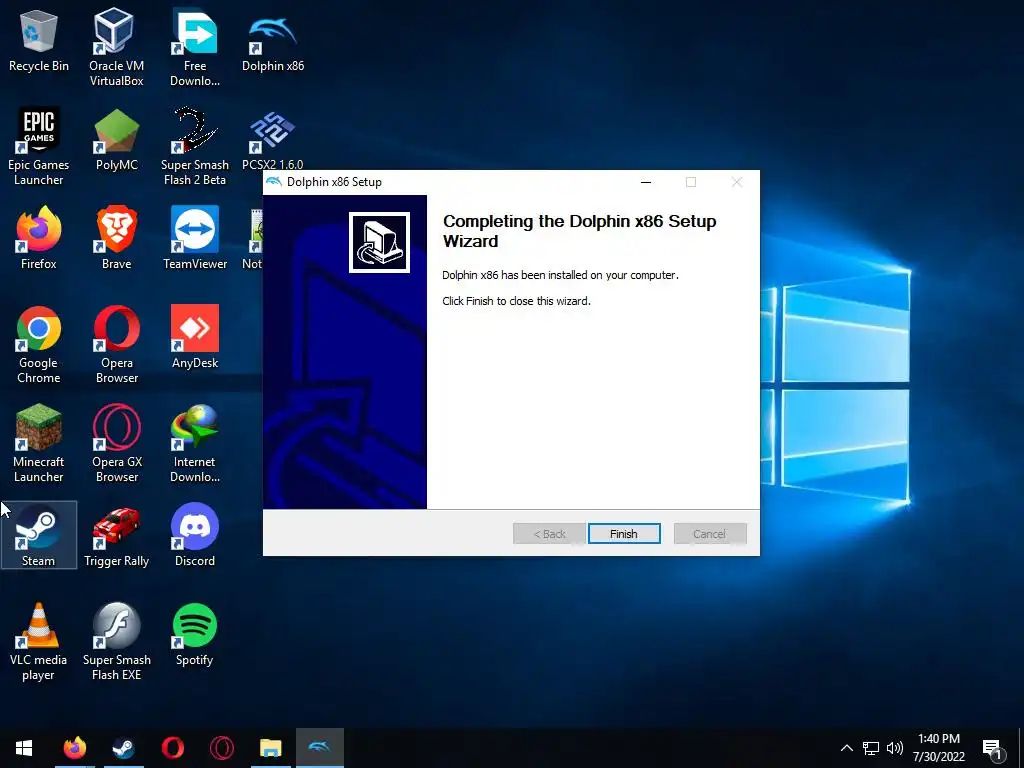Select the TeamViewer desktop shortcut
Viewport: 1024px width, 768px height.
[195, 239]
